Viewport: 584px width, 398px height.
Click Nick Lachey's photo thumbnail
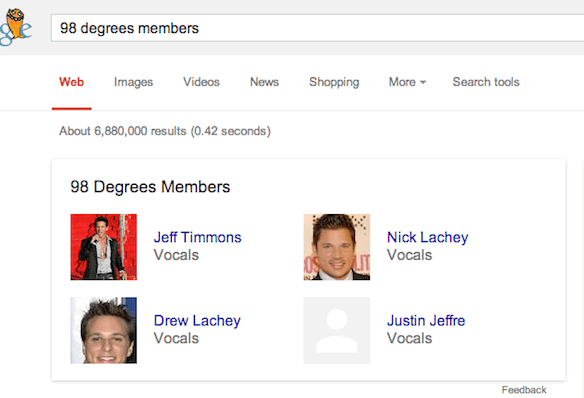(337, 247)
